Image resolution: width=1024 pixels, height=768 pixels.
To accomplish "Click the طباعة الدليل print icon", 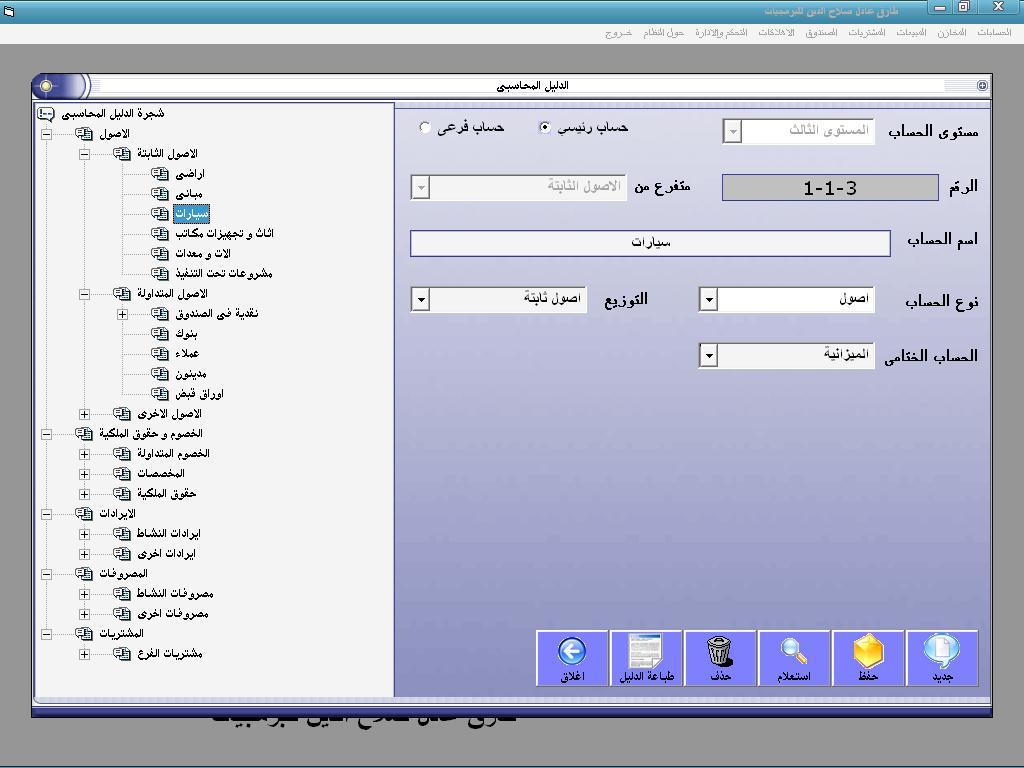I will (645, 651).
